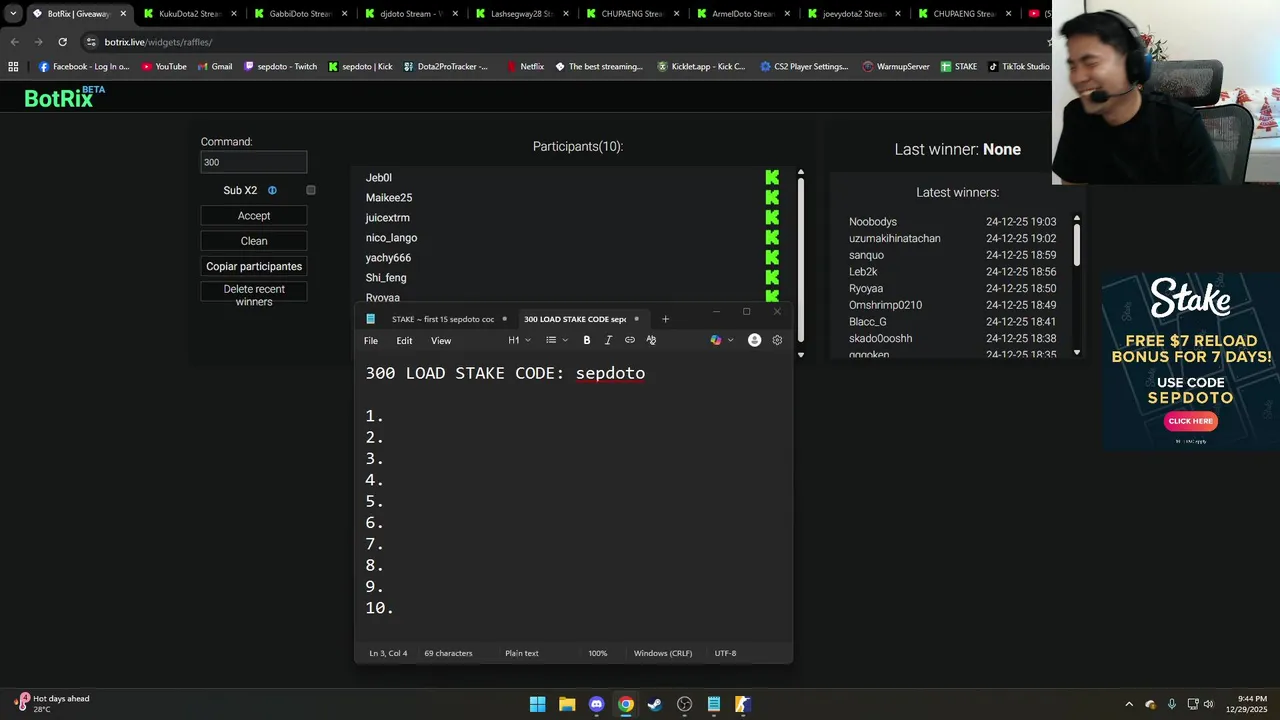Click the browser address bar
This screenshot has width=1280, height=720.
pos(560,42)
